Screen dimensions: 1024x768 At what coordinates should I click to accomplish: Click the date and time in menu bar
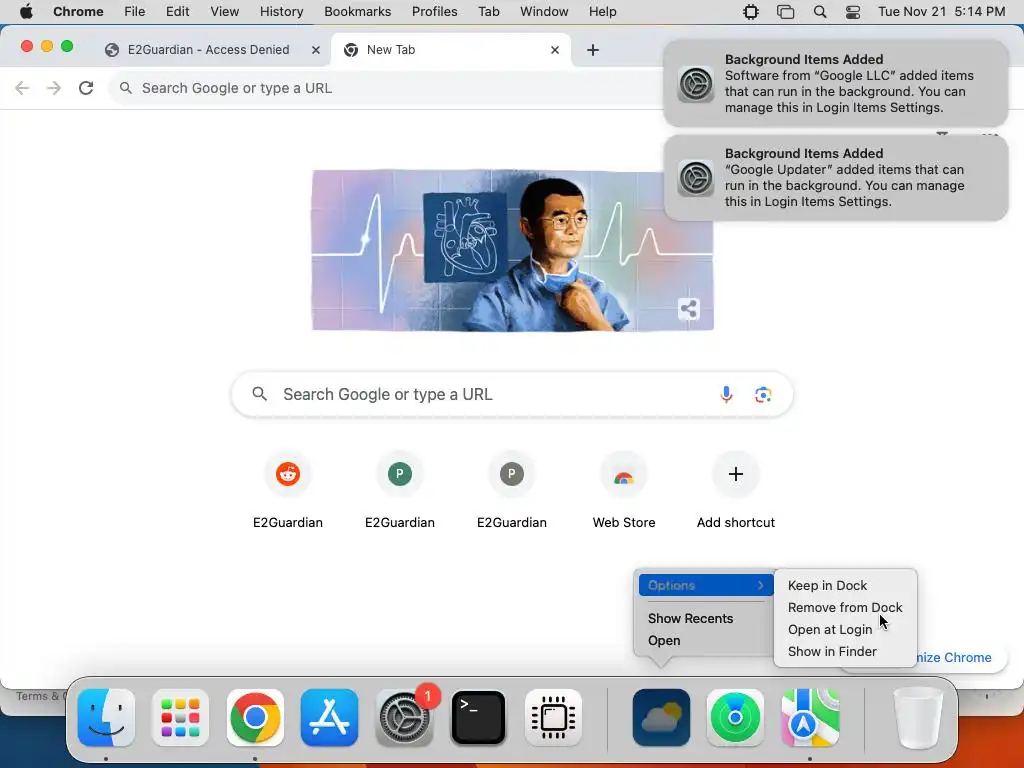click(x=941, y=12)
